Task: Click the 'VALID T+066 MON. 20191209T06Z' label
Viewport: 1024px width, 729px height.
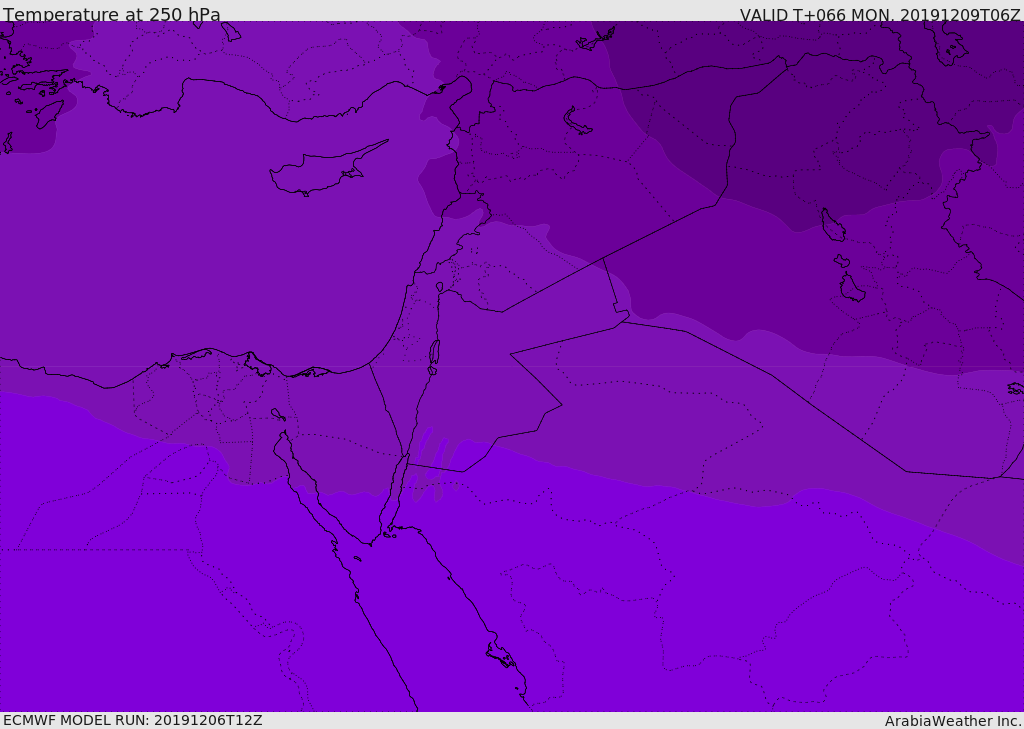Action: (880, 14)
